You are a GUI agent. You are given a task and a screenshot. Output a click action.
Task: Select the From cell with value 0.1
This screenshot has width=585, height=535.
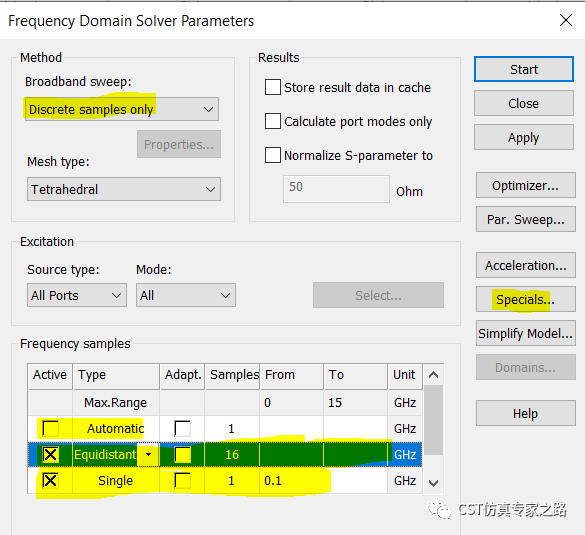pos(292,481)
